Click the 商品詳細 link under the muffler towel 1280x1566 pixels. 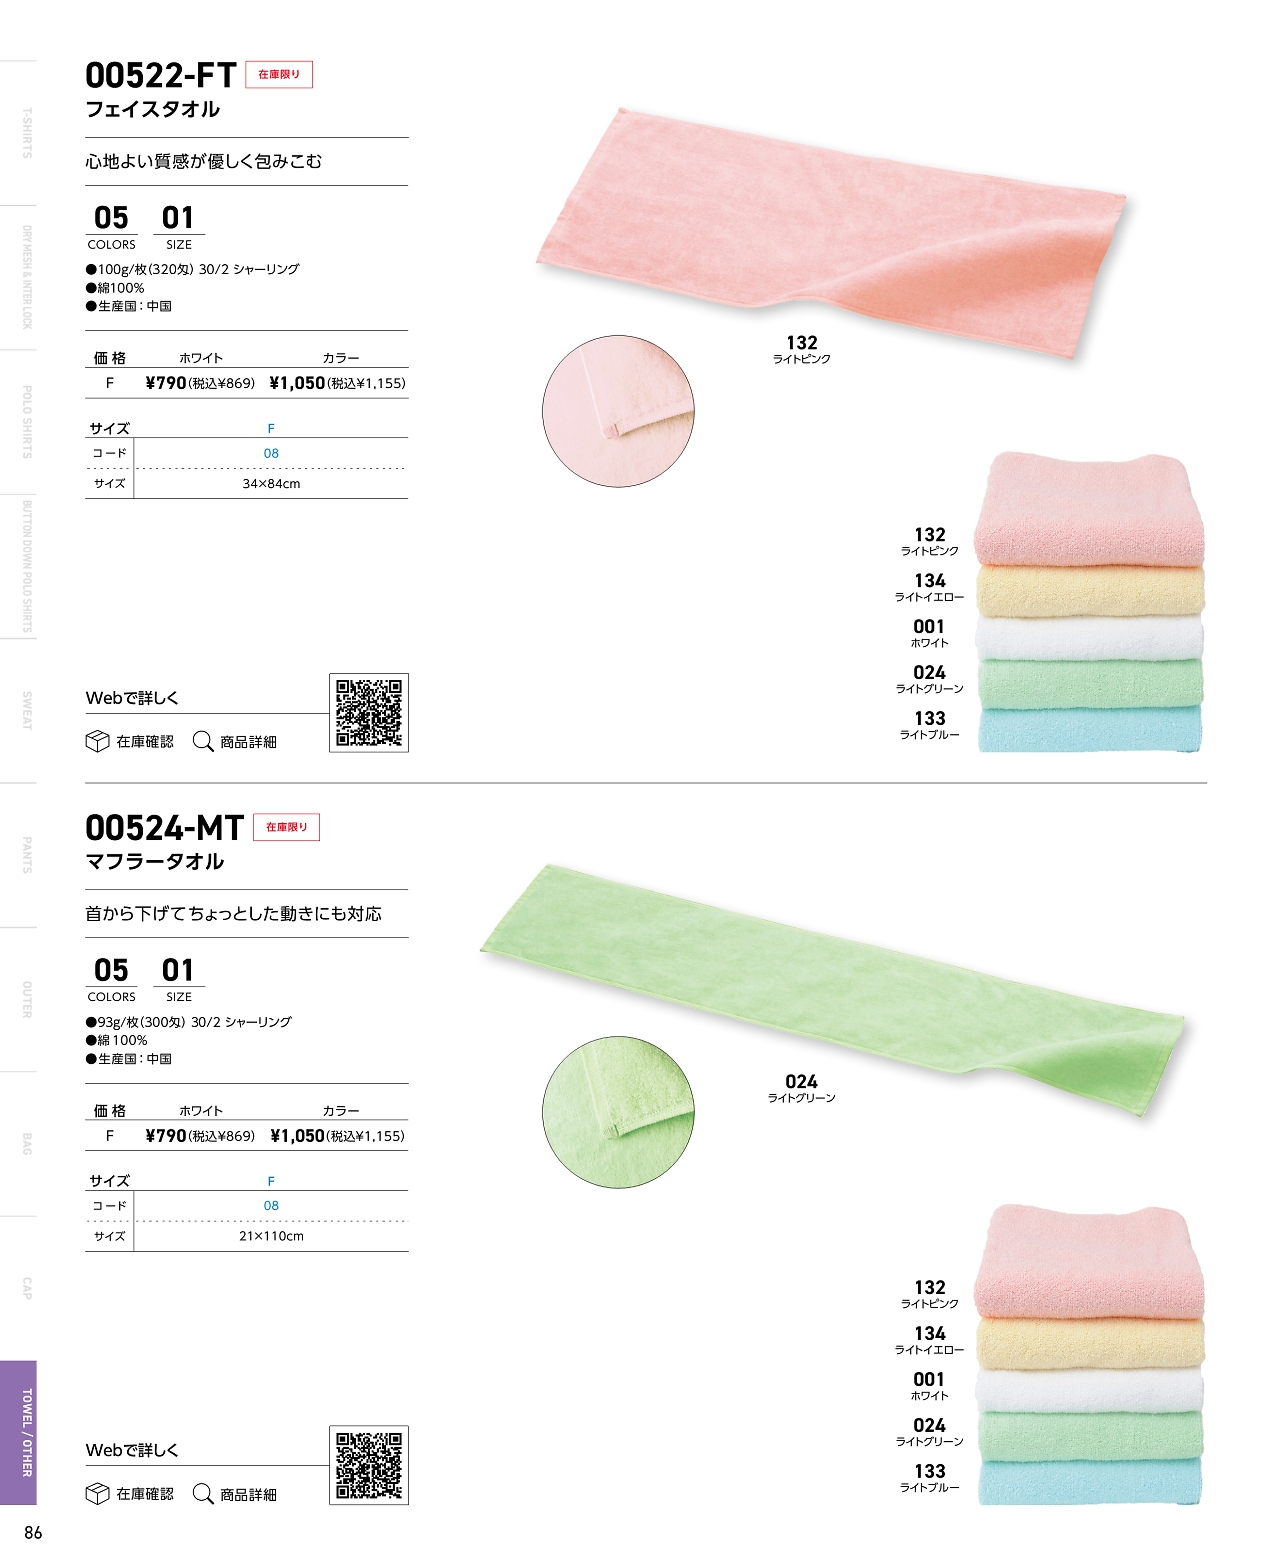(248, 1494)
